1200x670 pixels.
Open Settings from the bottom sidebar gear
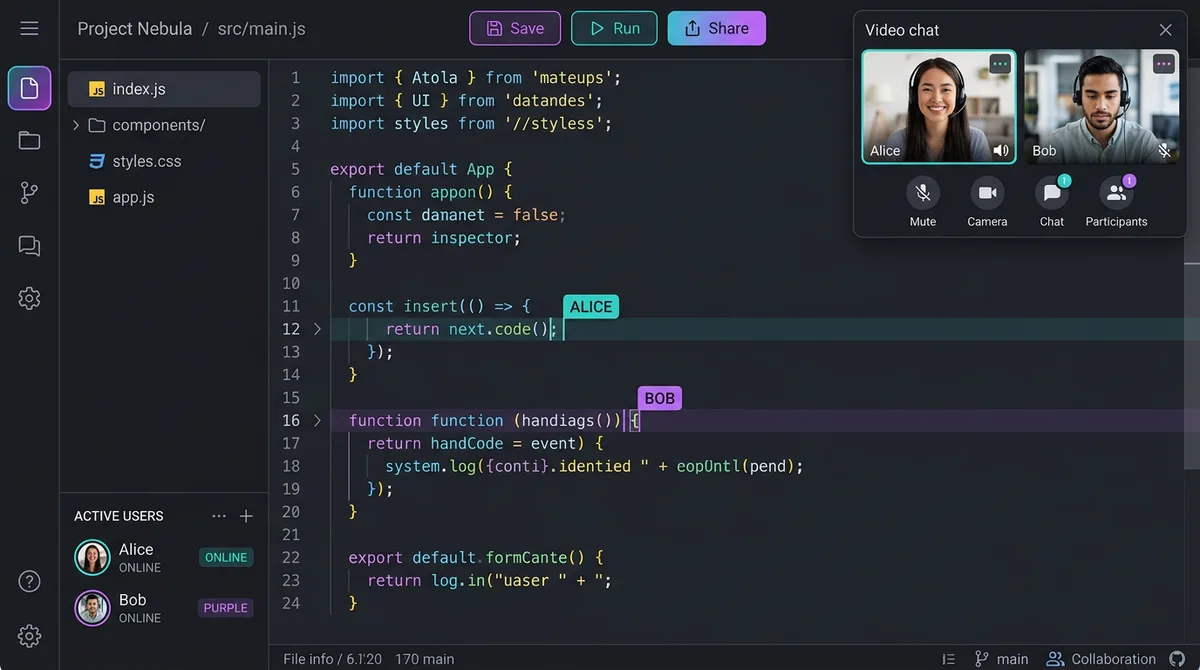click(29, 635)
